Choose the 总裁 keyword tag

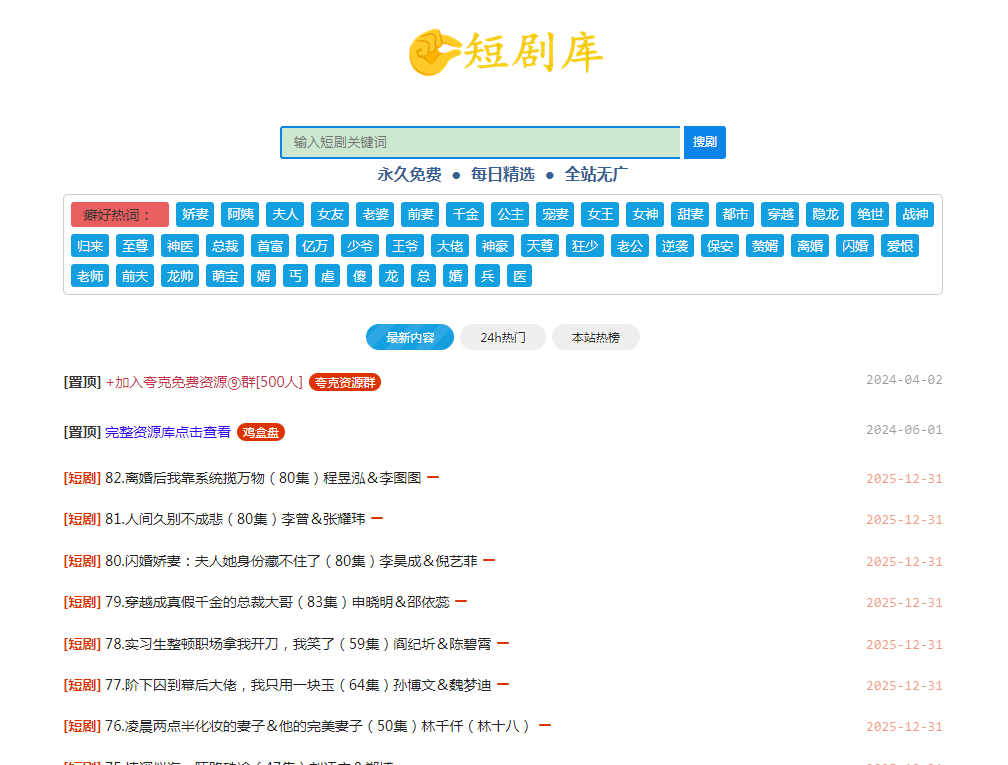(x=225, y=245)
